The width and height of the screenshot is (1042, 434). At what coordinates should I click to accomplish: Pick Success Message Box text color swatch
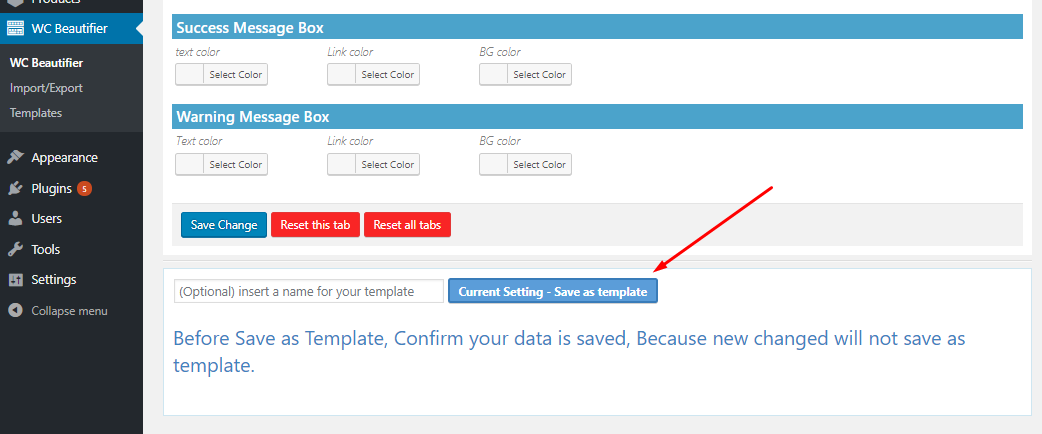(x=190, y=75)
